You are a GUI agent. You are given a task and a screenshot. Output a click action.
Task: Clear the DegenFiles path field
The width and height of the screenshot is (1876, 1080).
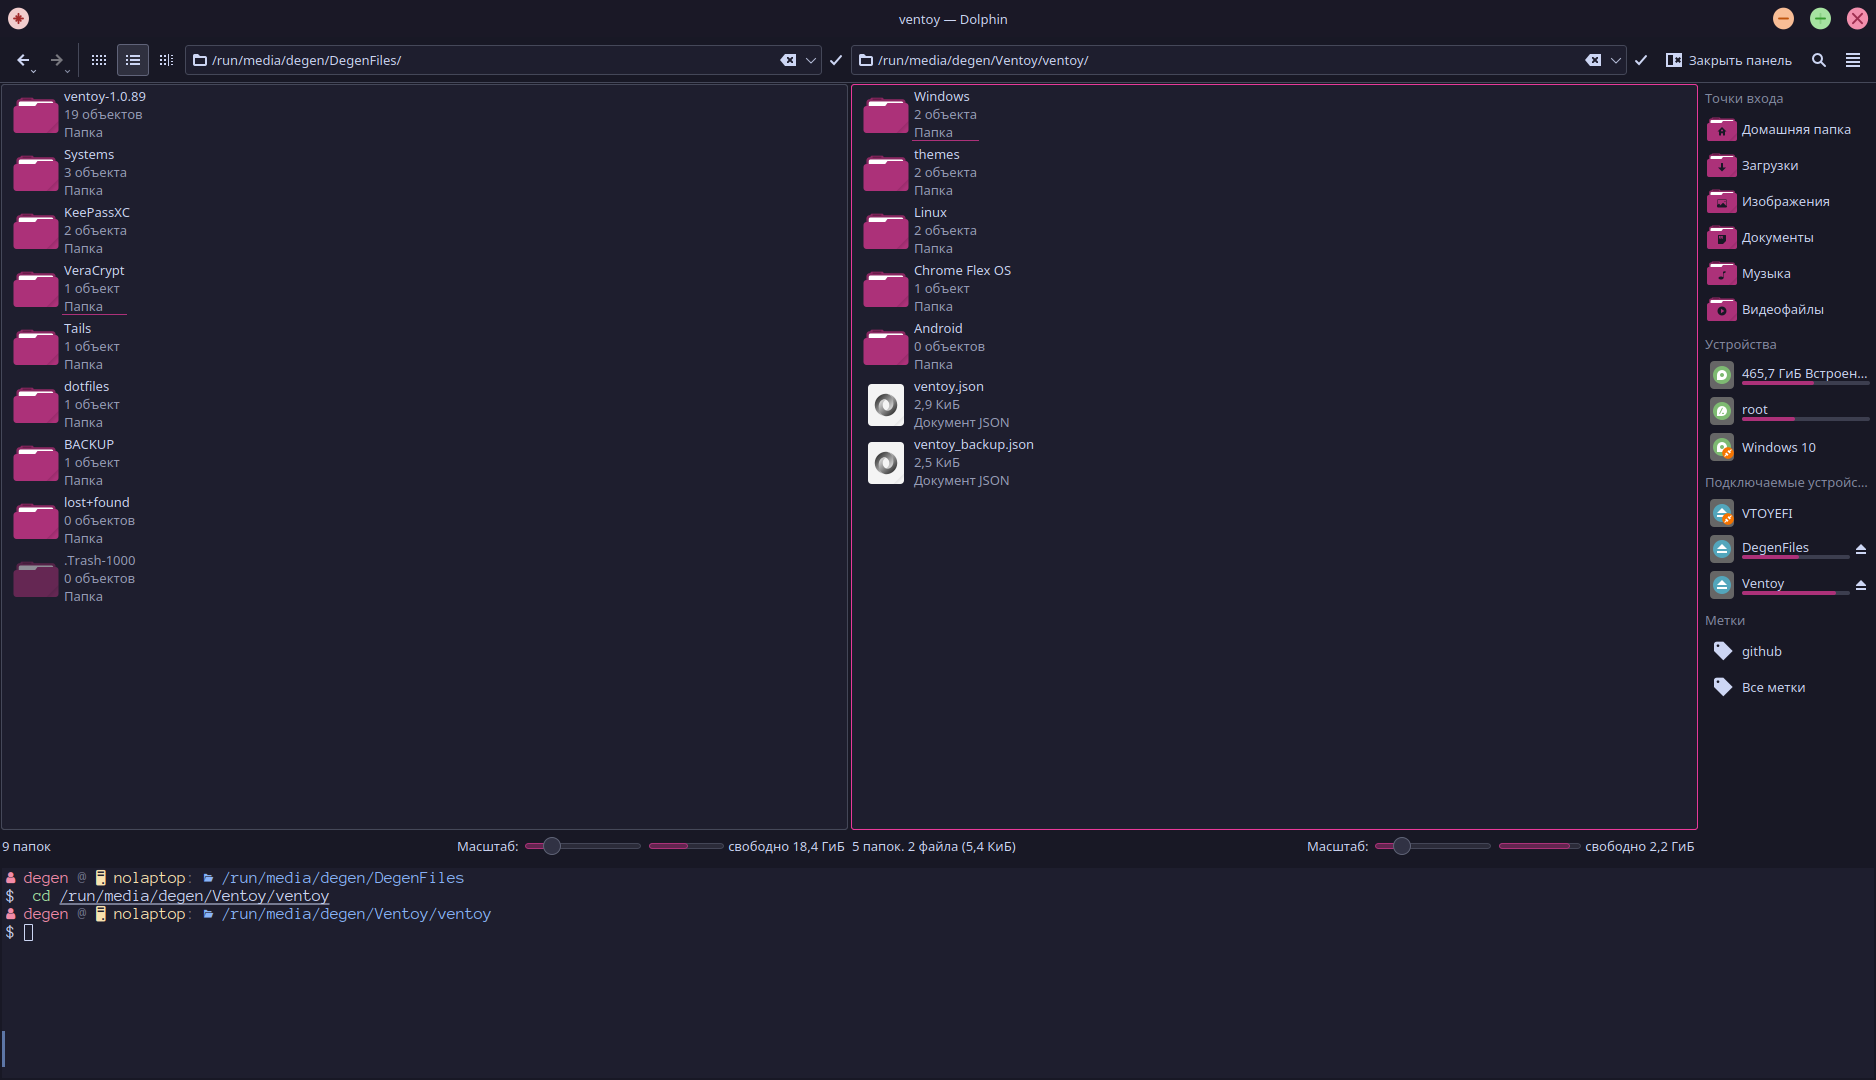coord(788,60)
